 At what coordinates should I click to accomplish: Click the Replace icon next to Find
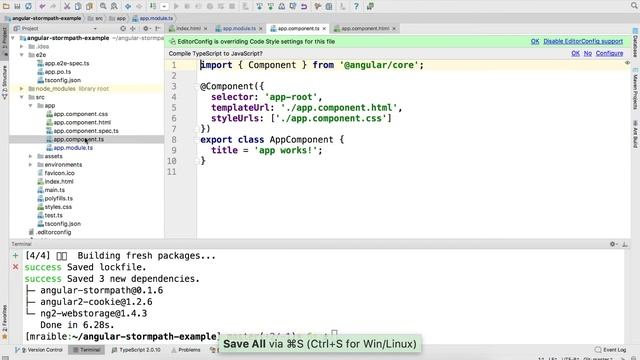click(x=114, y=7)
